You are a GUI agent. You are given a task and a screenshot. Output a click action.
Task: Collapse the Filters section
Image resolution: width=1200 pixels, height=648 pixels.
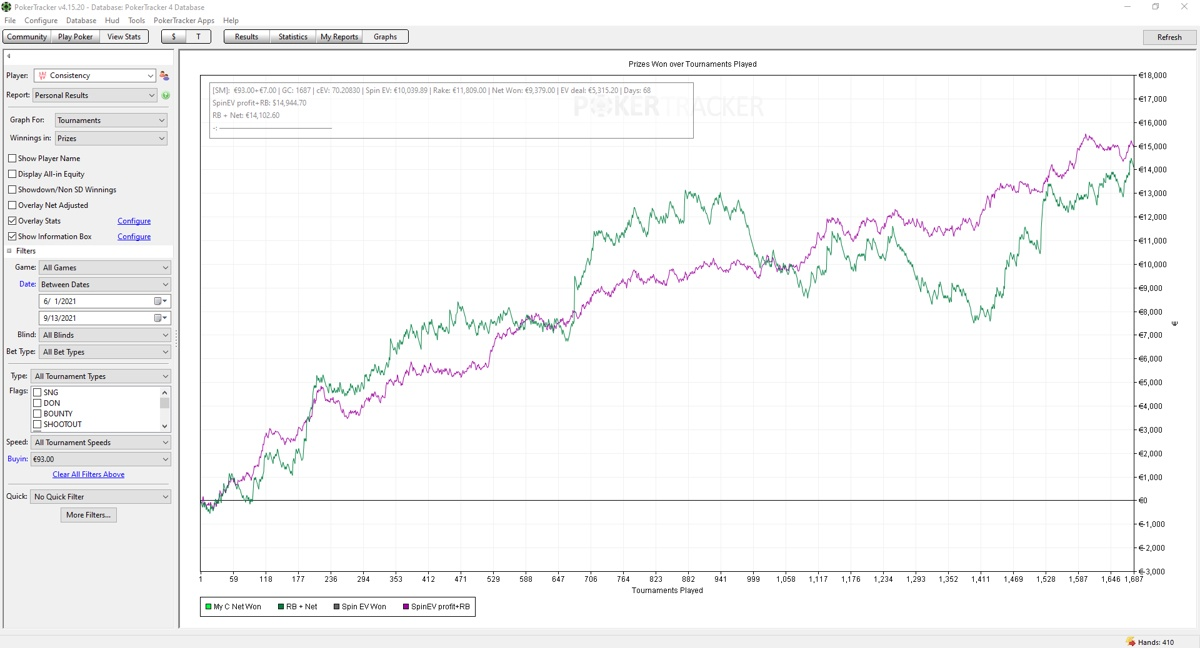(x=10, y=251)
